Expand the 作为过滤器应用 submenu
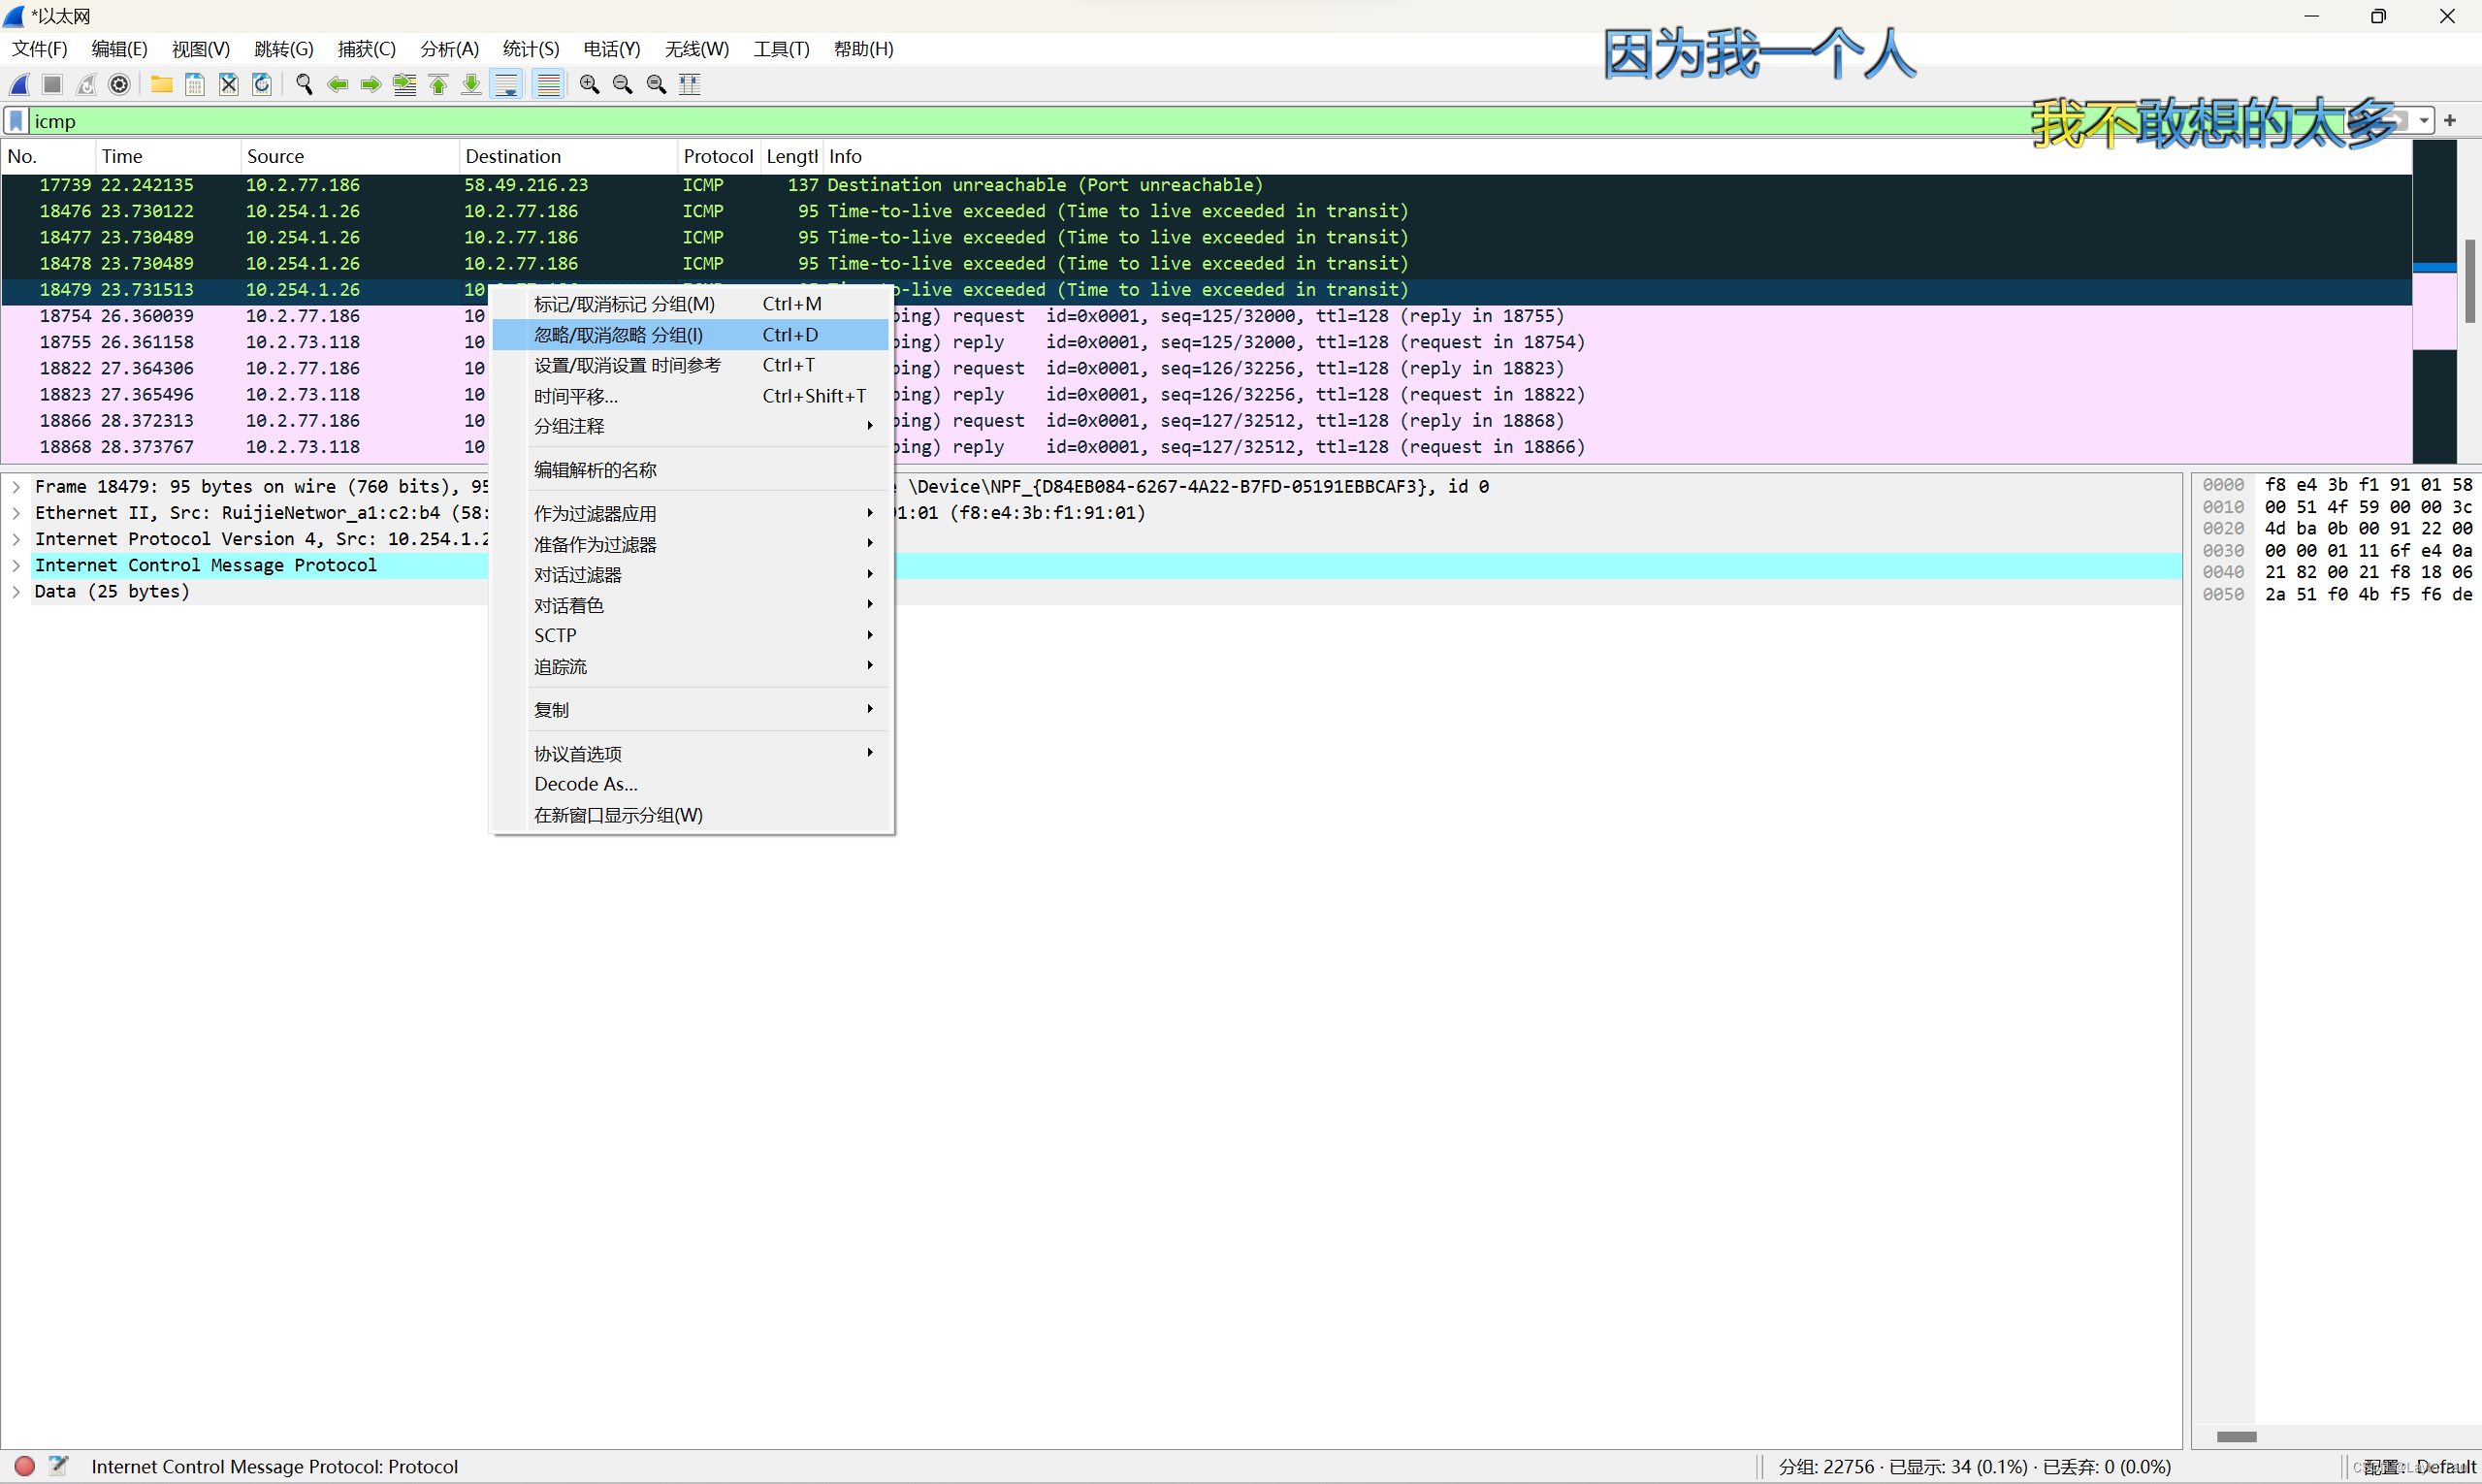 click(x=691, y=514)
